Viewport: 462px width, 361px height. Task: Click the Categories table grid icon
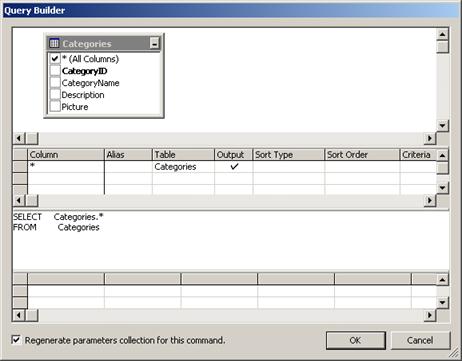(54, 43)
